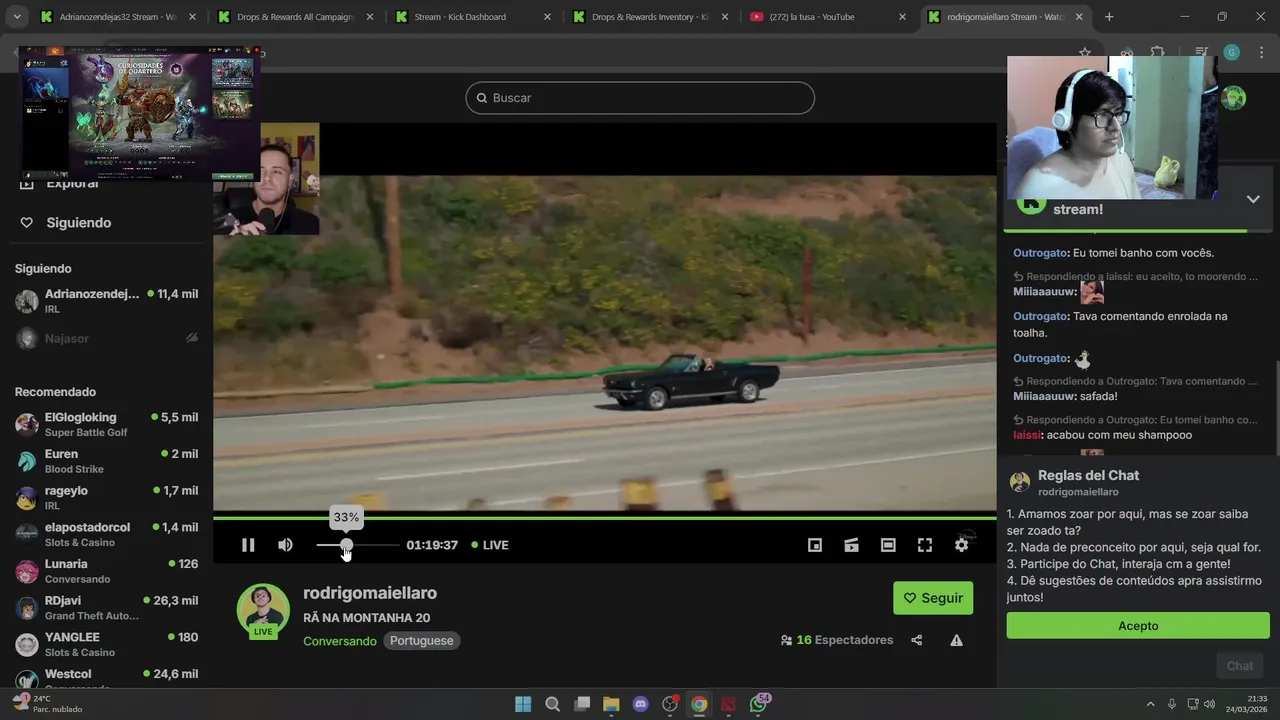Open Windows taskbar search

click(x=552, y=704)
